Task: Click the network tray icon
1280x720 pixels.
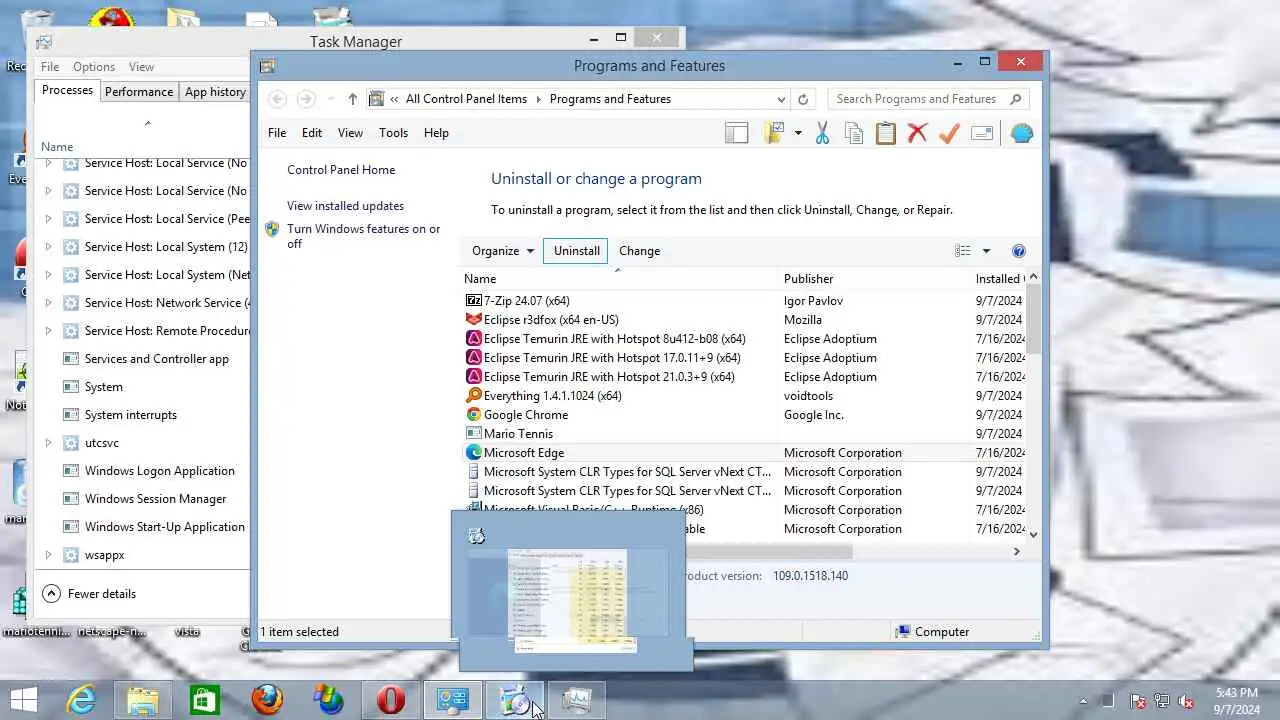Action: click(x=1163, y=702)
